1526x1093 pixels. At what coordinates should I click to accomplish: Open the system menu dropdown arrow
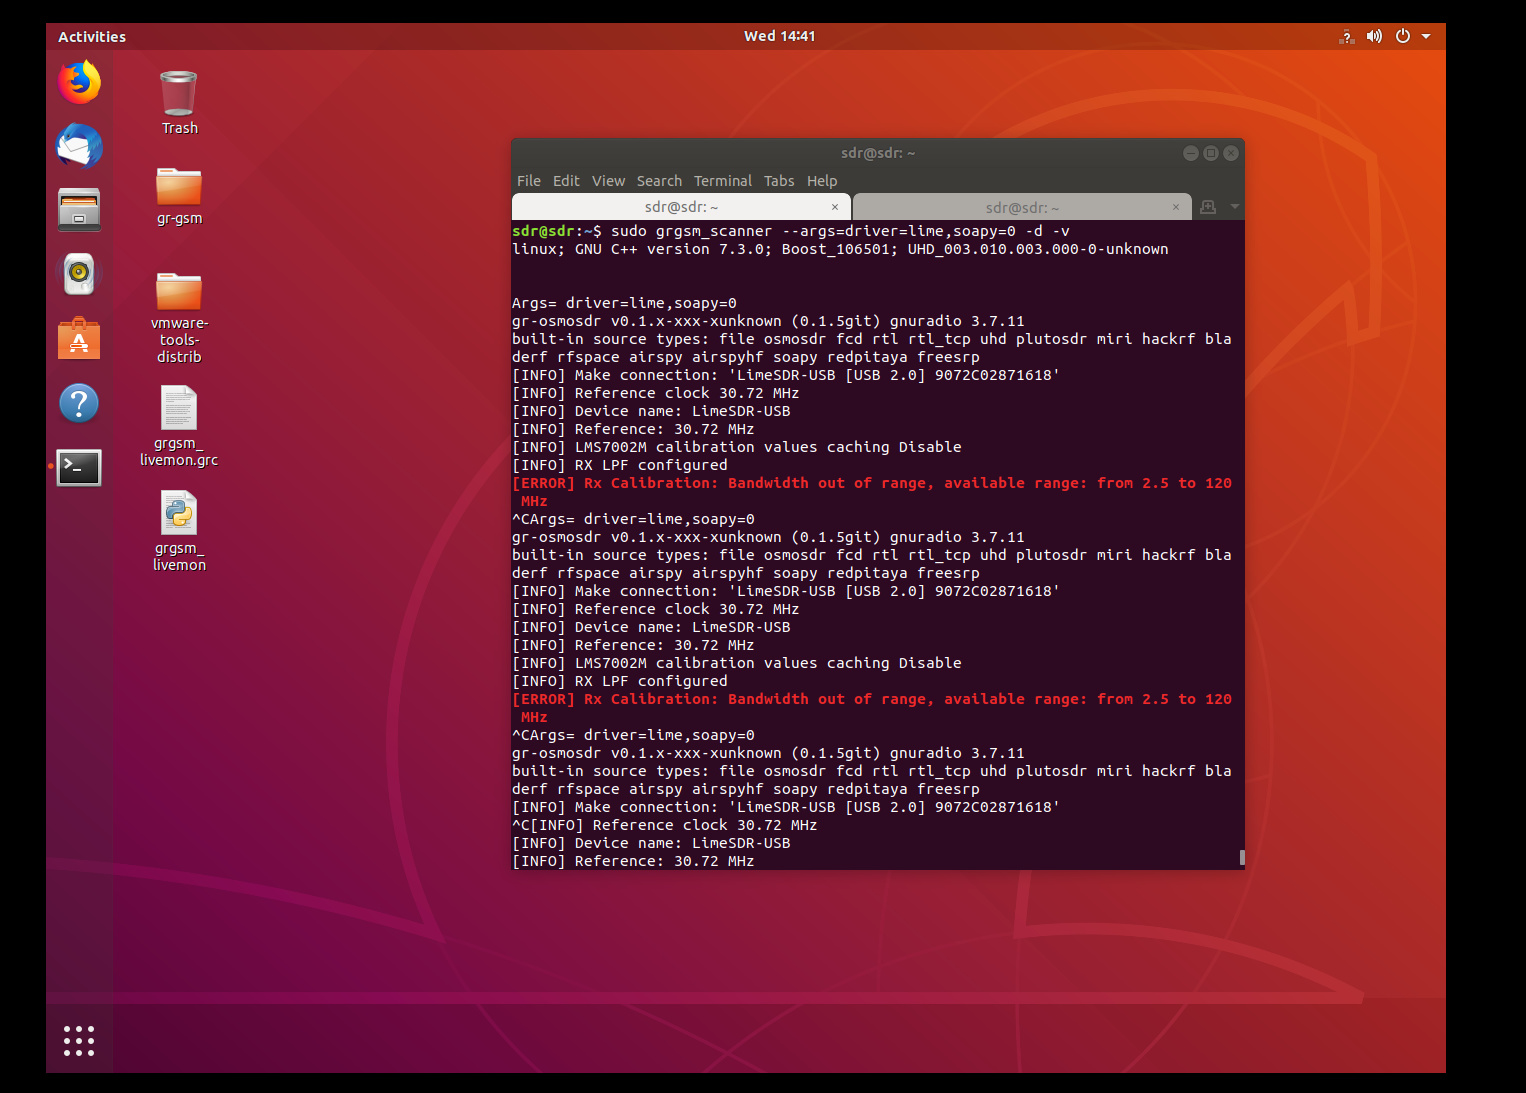(x=1426, y=36)
